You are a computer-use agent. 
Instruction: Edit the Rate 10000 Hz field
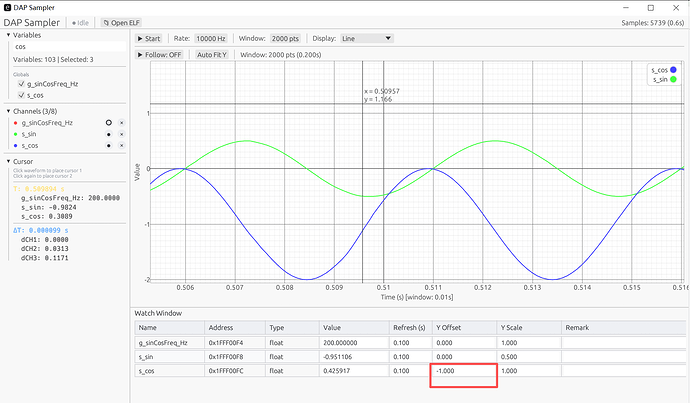pyautogui.click(x=211, y=39)
